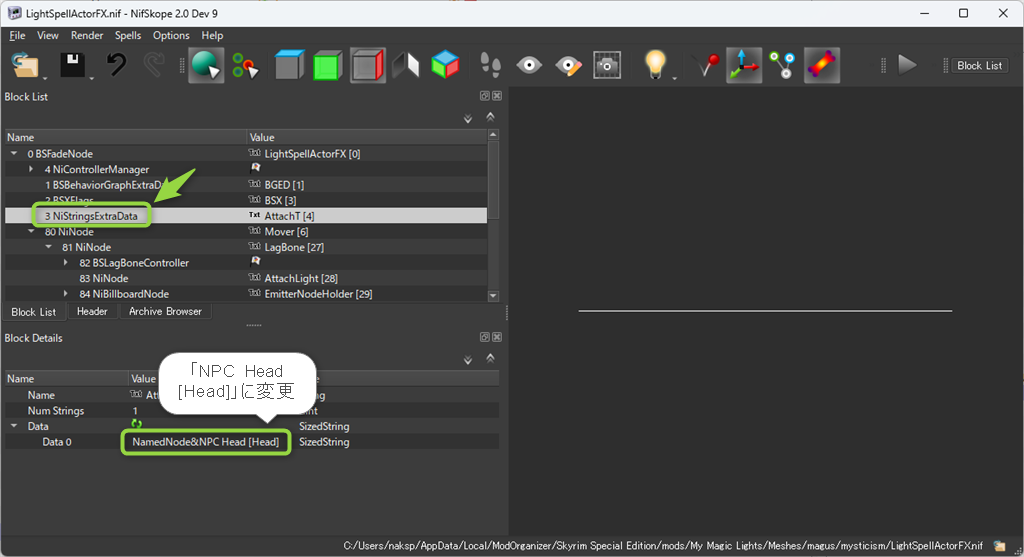Viewport: 1024px width, 557px height.
Task: Switch to the side view red cube
Action: (367, 65)
